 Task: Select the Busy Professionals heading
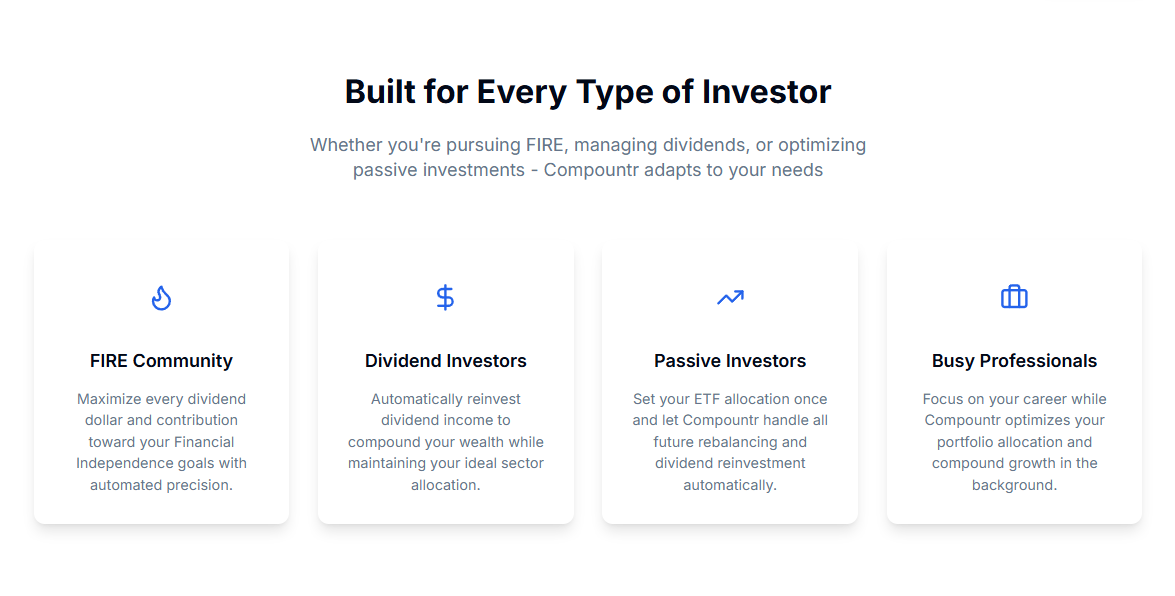[1014, 361]
